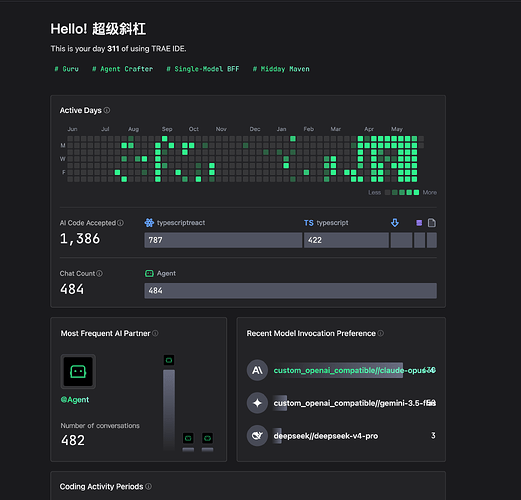Click the DeepSeek whale model icon
The image size is (521, 500).
point(257,436)
